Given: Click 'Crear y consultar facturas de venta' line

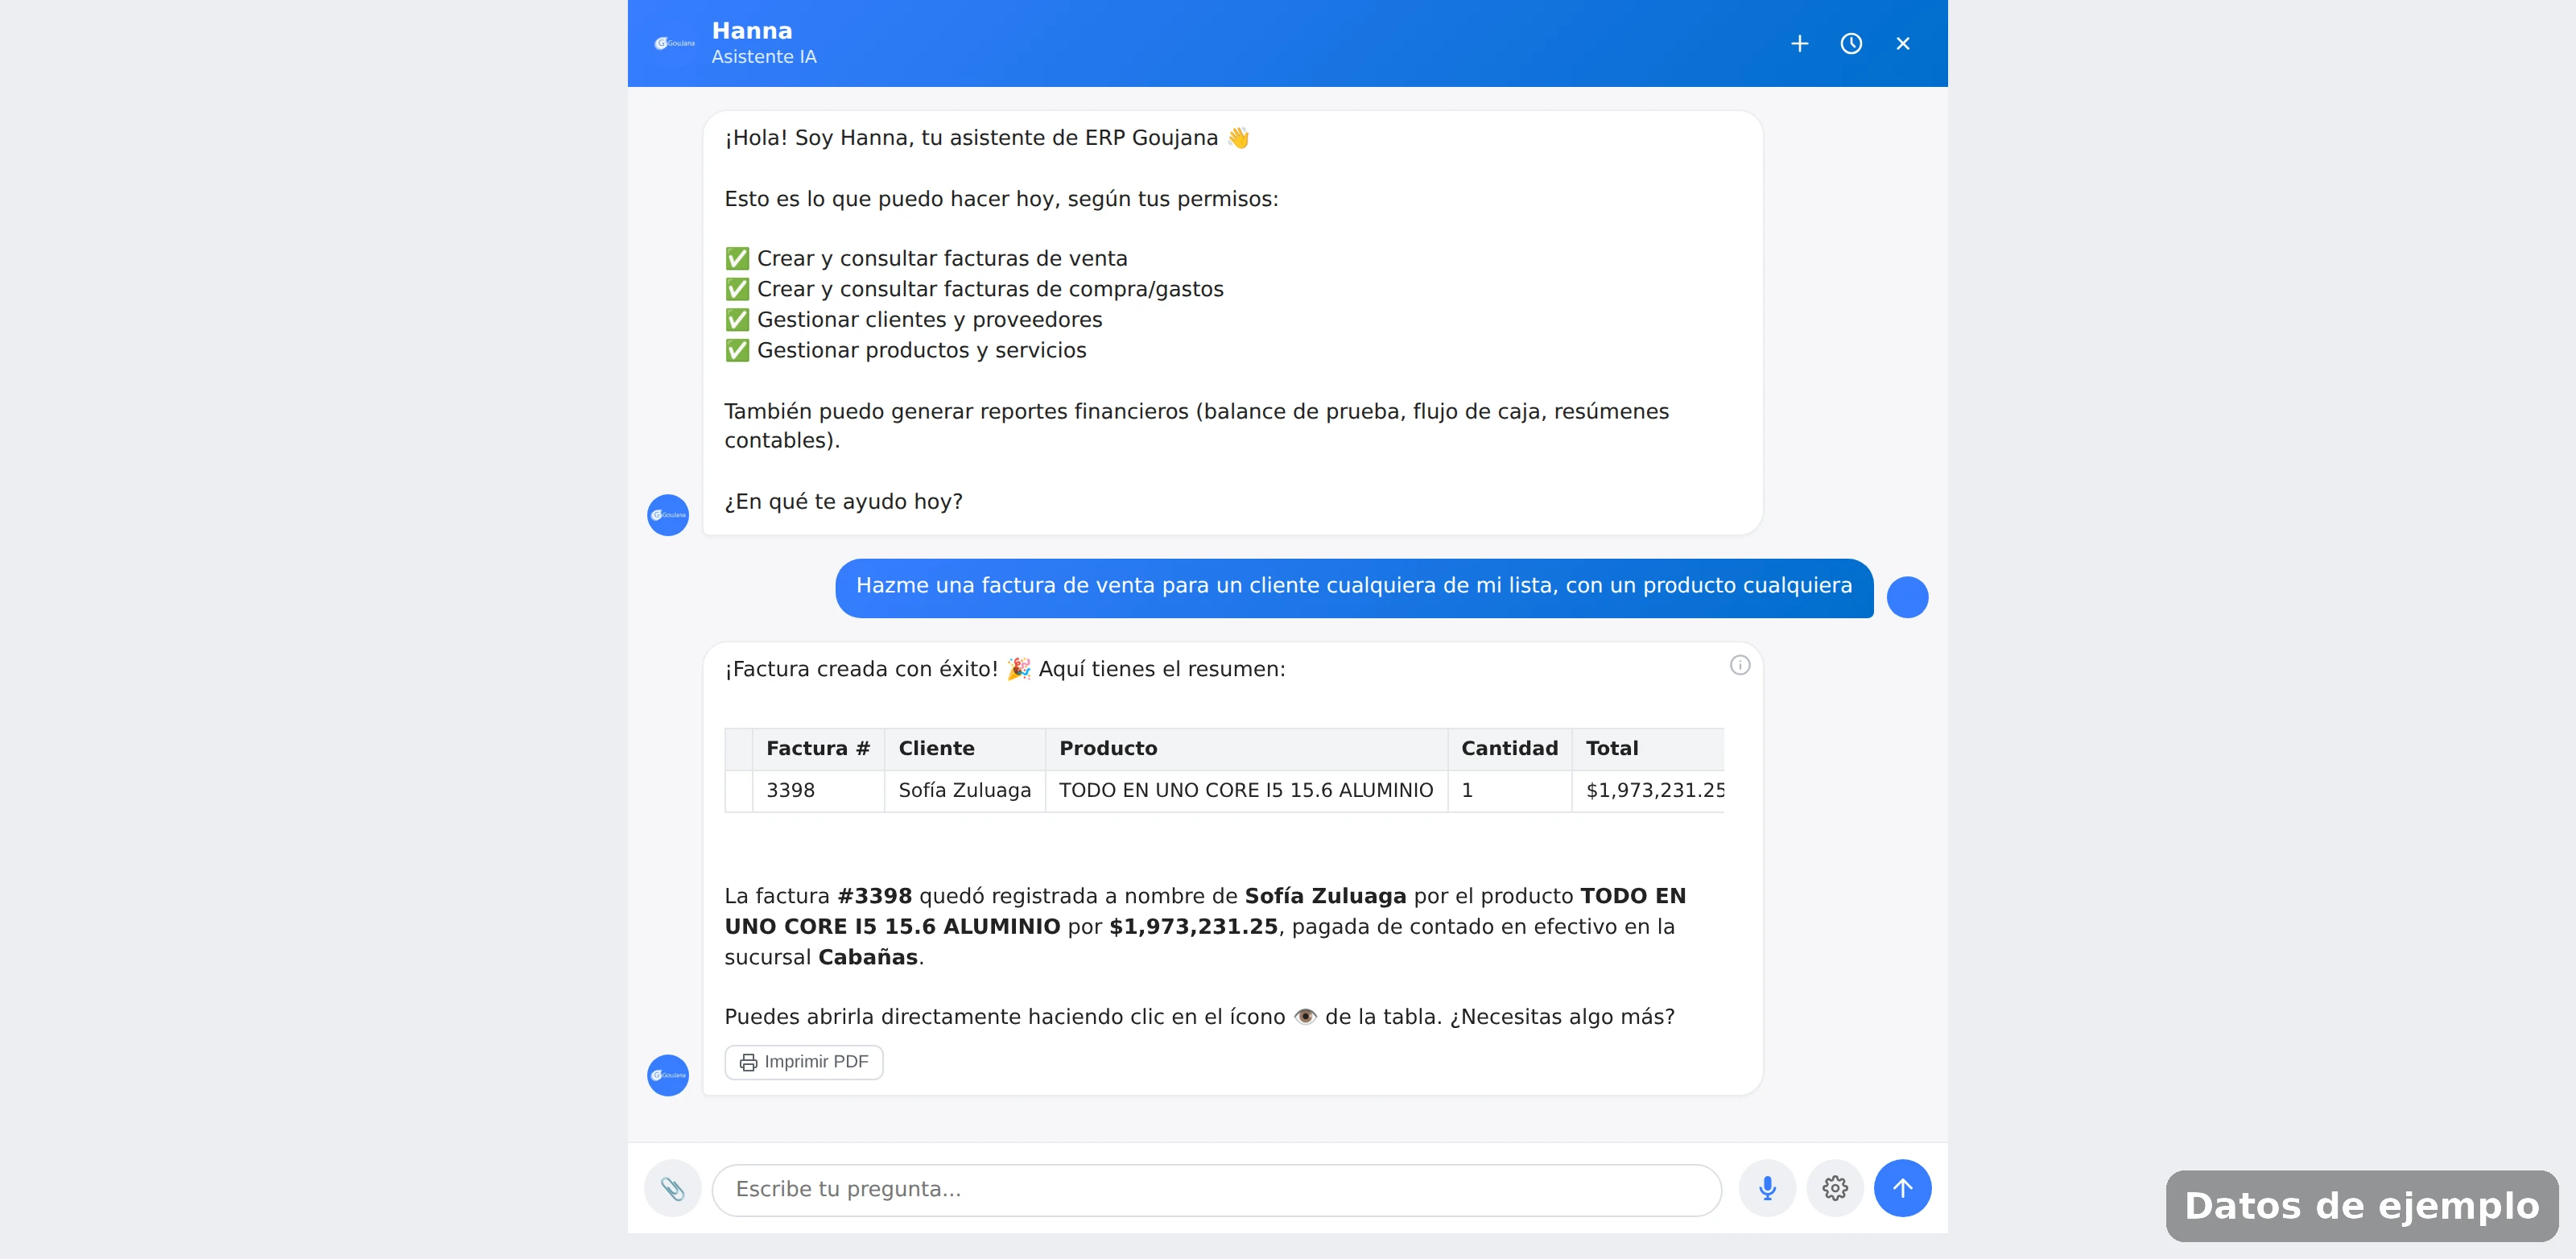Looking at the screenshot, I should [942, 258].
